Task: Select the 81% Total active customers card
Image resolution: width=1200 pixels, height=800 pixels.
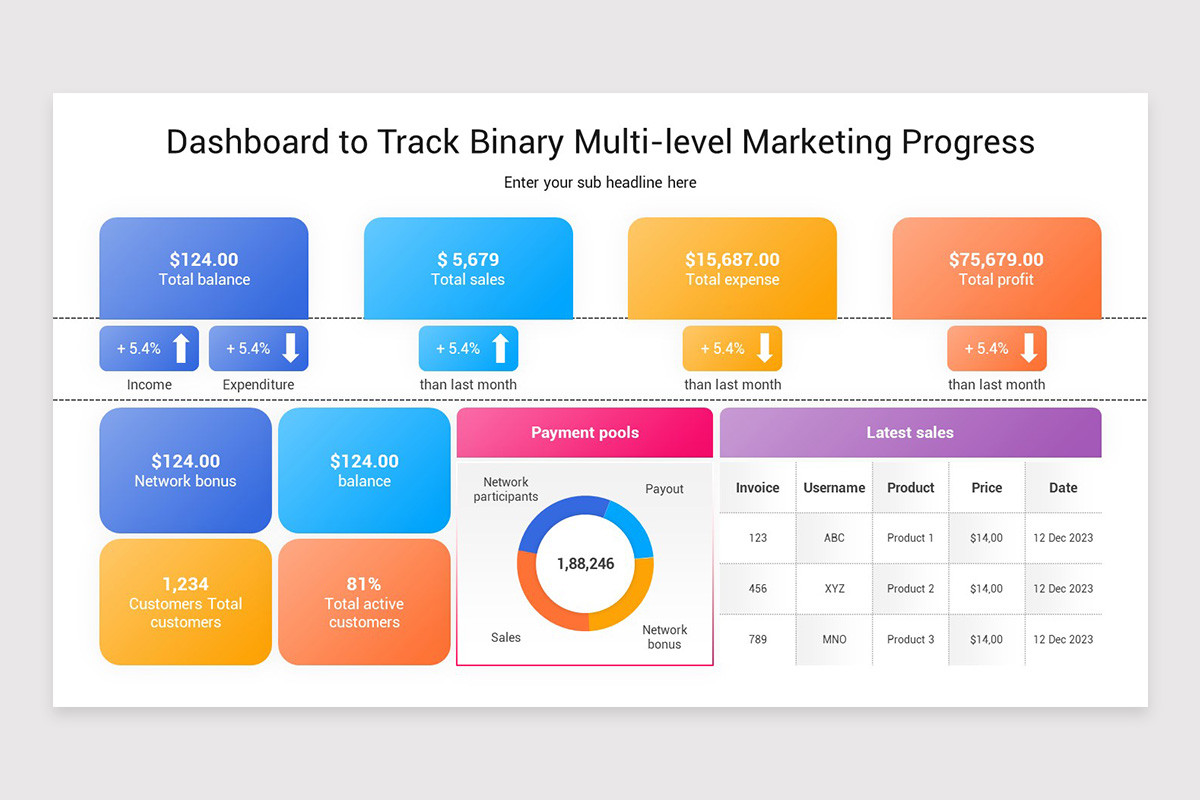Action: point(364,602)
